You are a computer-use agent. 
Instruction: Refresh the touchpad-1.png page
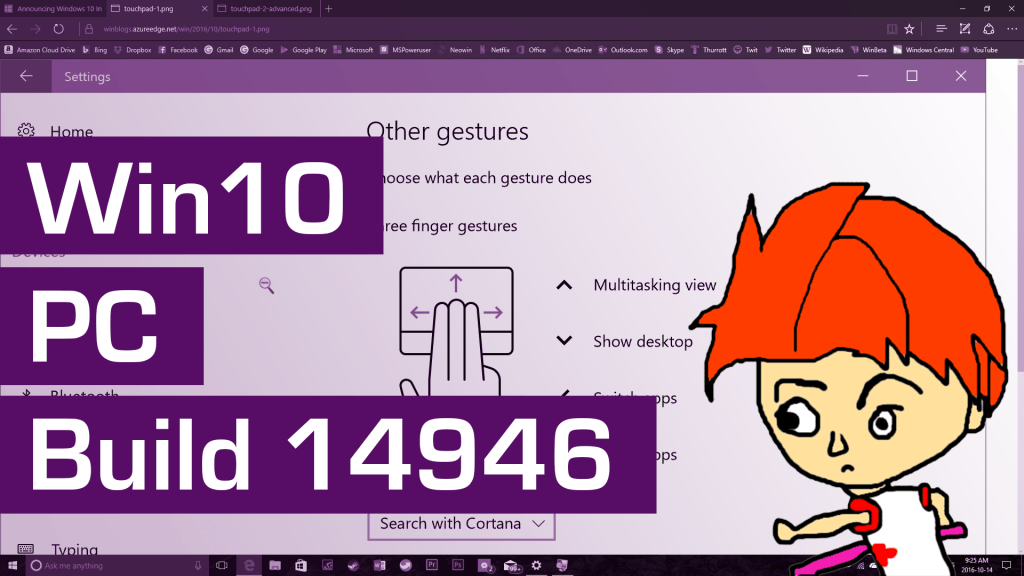tap(59, 29)
